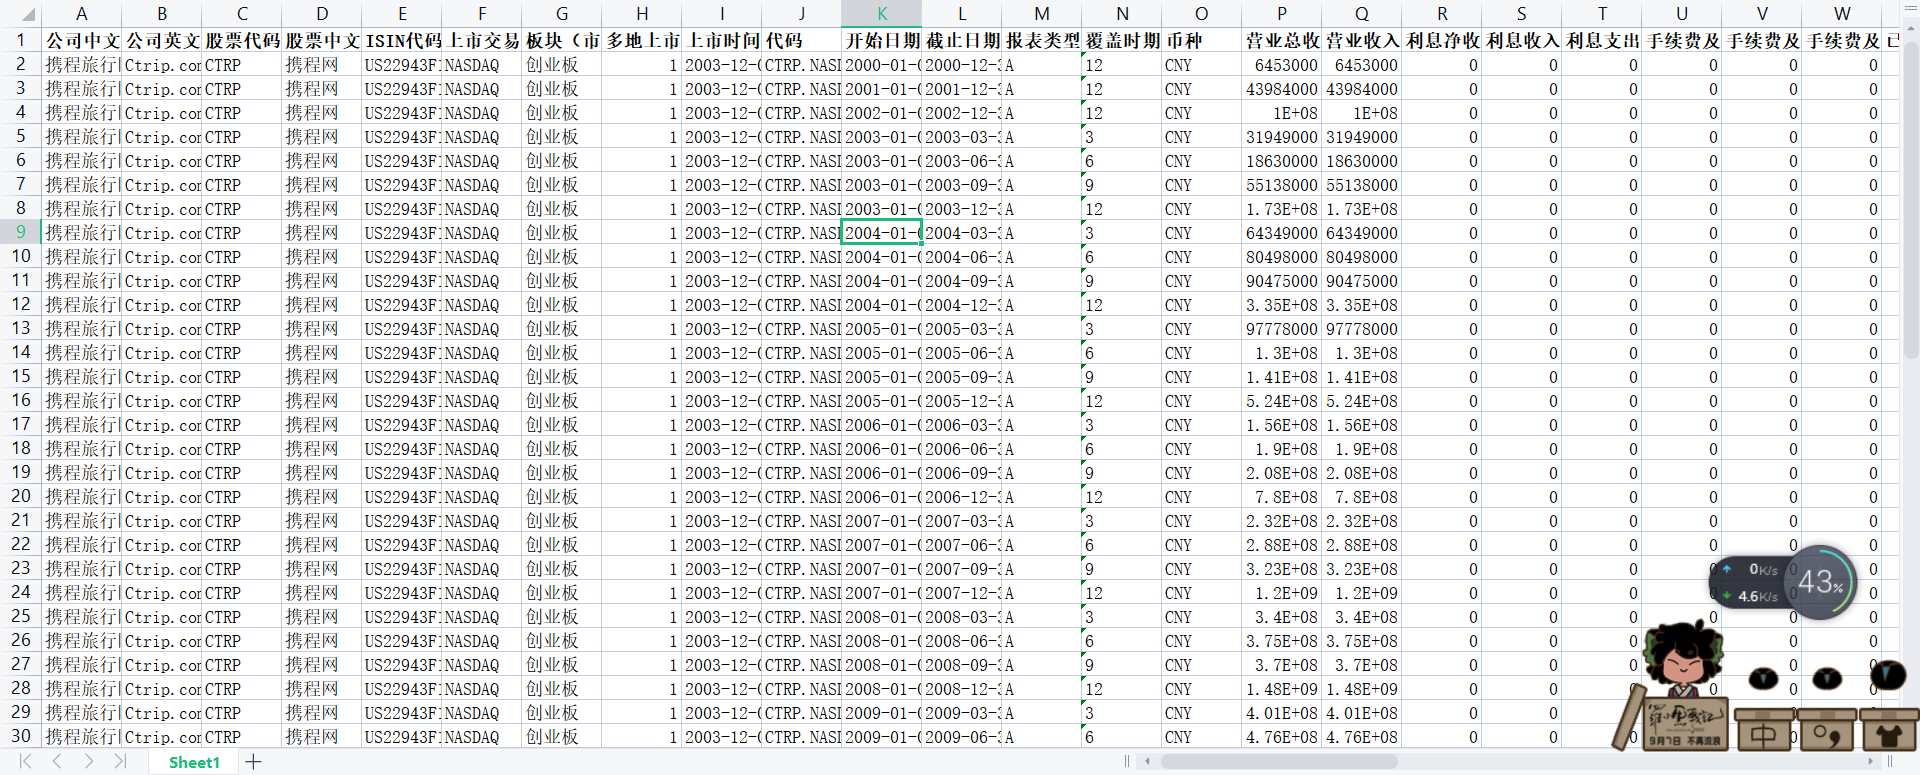This screenshot has width=1920, height=775.
Task: Select column K header
Action: click(882, 13)
